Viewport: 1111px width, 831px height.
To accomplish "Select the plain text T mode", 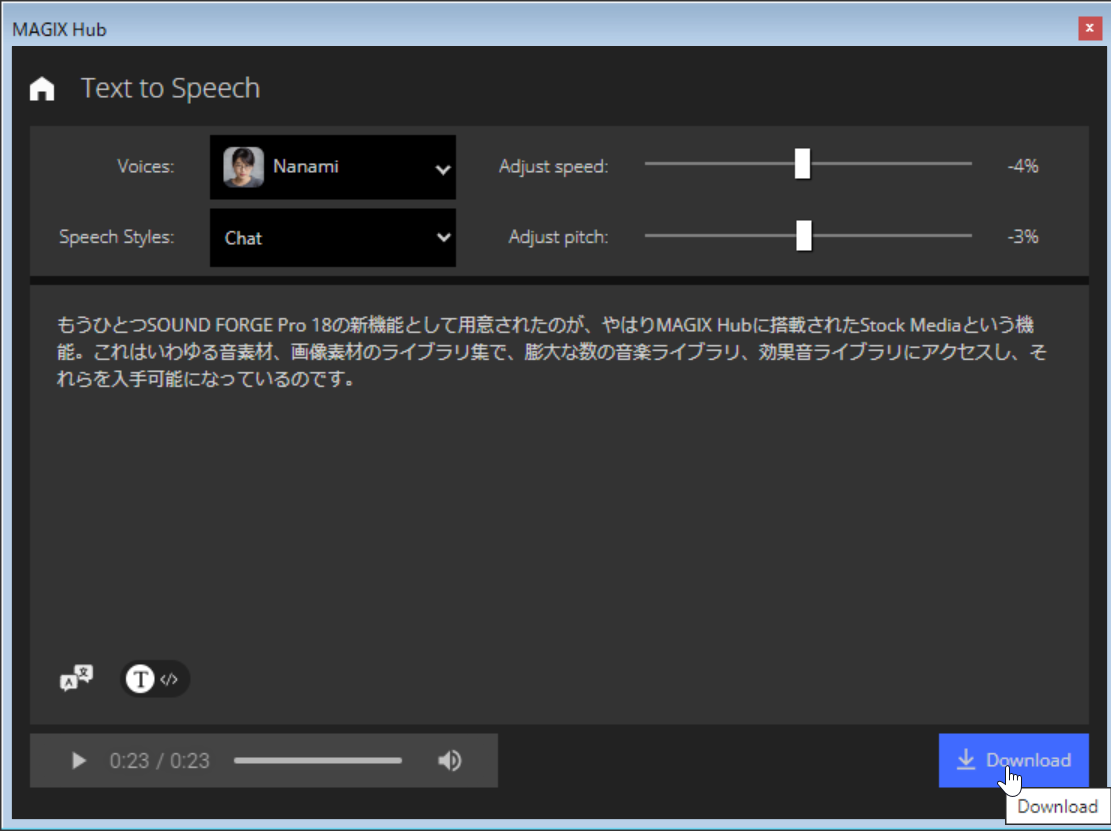I will click(x=140, y=679).
